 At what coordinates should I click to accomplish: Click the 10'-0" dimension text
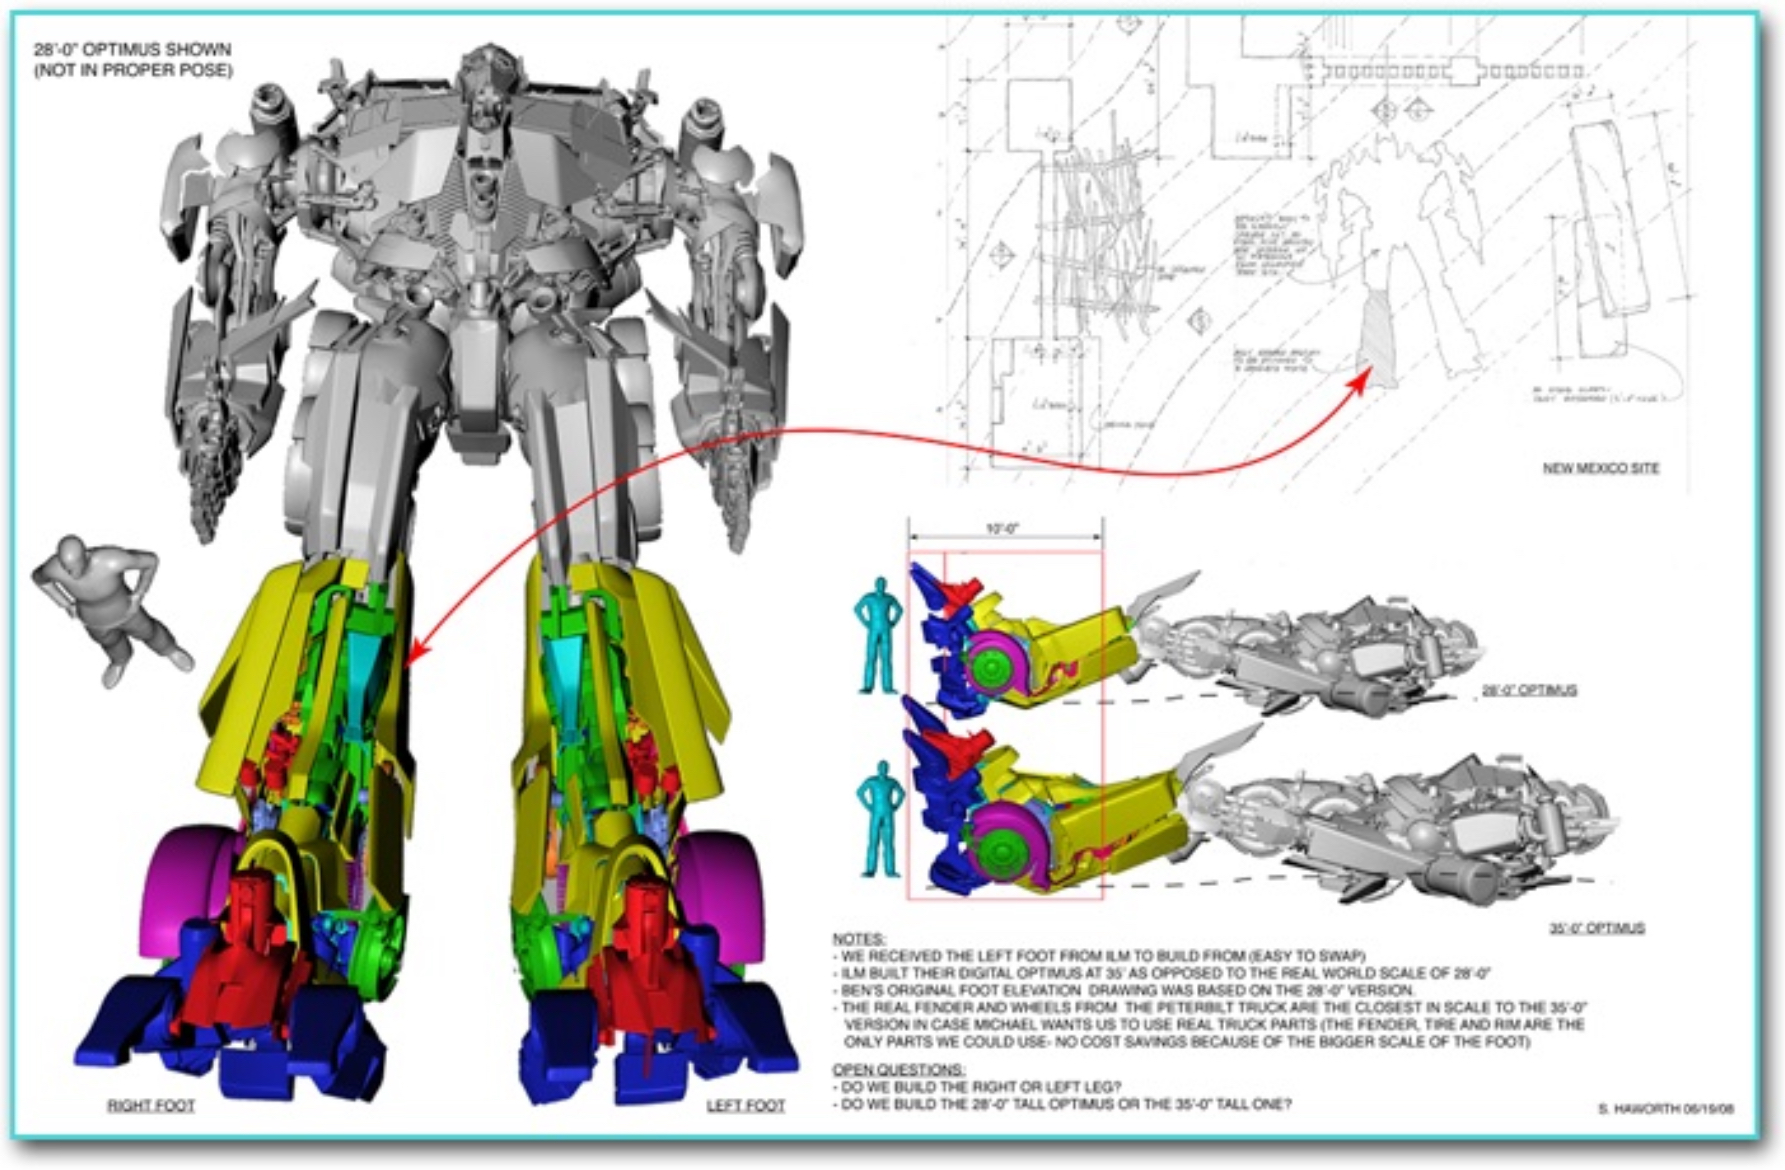[1002, 529]
